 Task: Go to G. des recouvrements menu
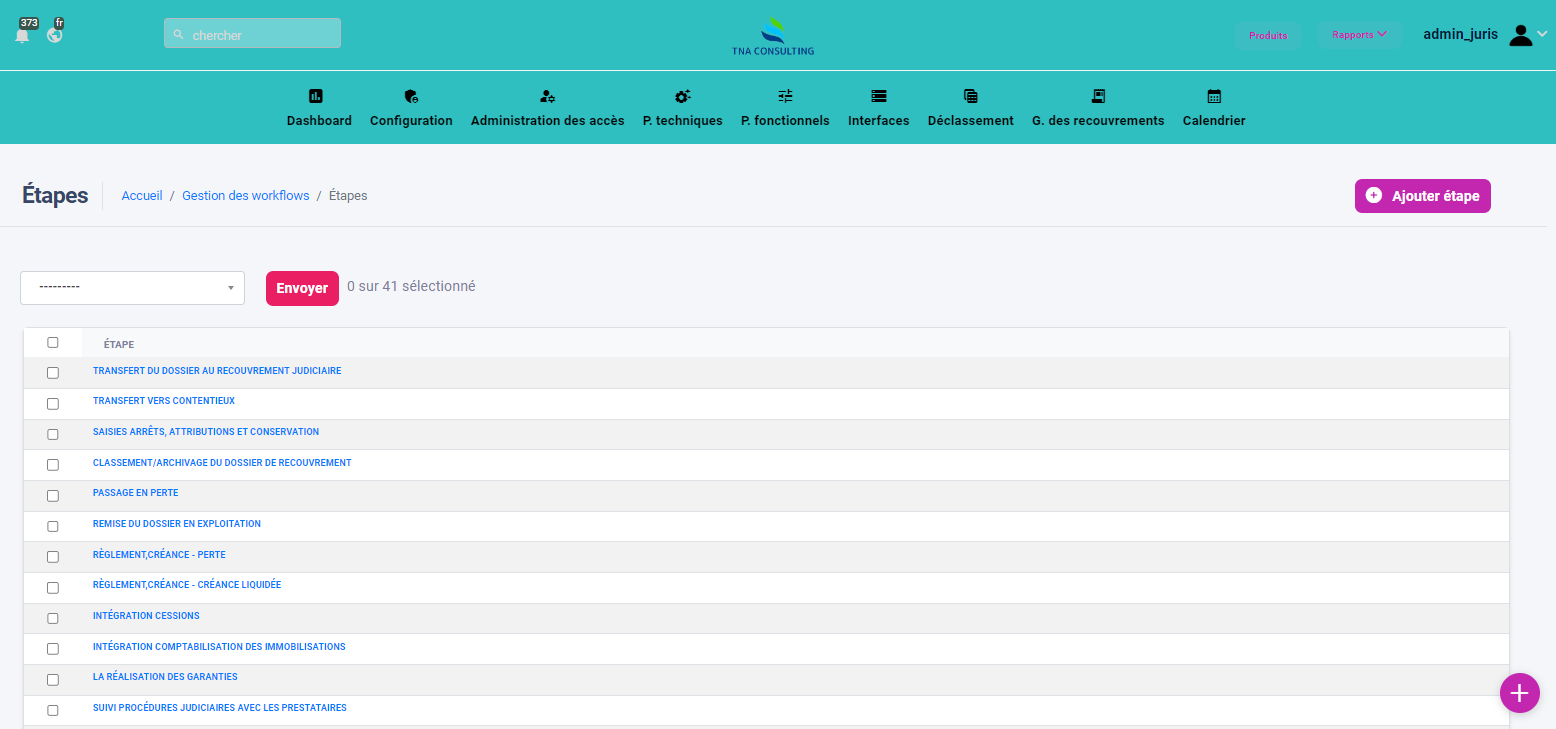point(1097,120)
